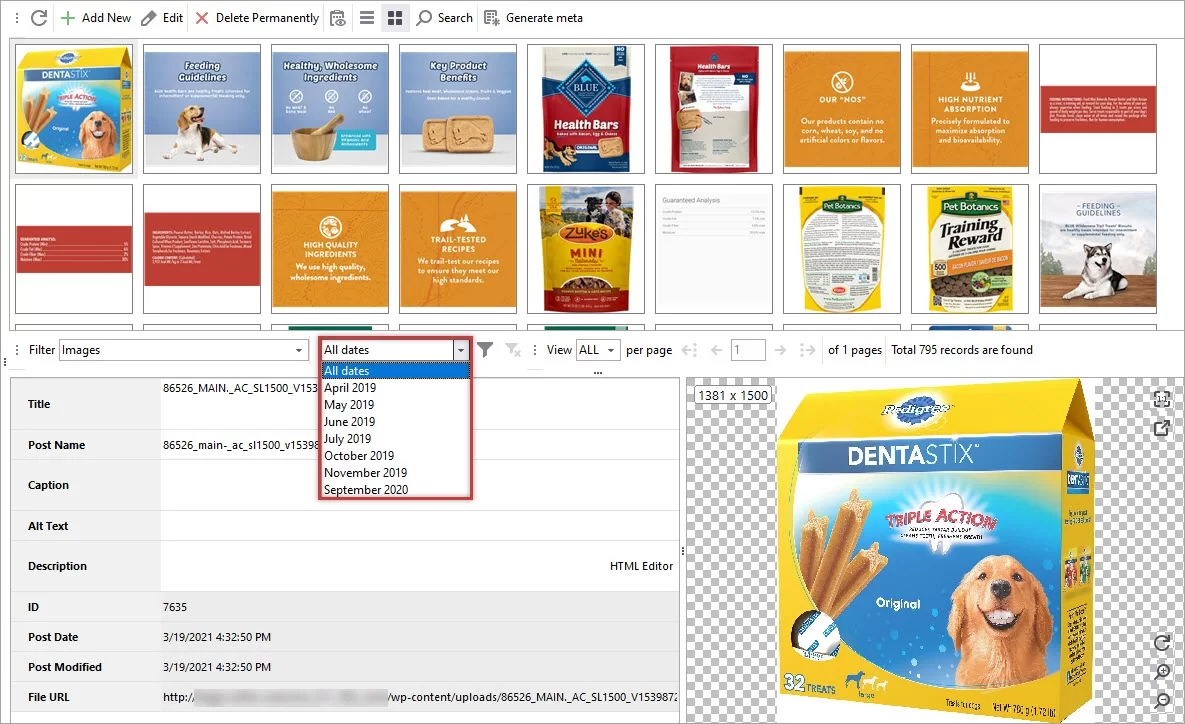Activate the grid view icon
Image resolution: width=1185 pixels, height=724 pixels.
(x=395, y=17)
